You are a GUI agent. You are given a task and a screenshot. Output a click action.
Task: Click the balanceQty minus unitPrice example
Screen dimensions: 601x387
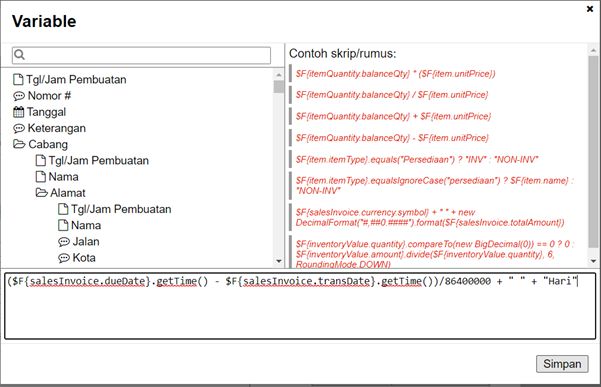click(392, 138)
